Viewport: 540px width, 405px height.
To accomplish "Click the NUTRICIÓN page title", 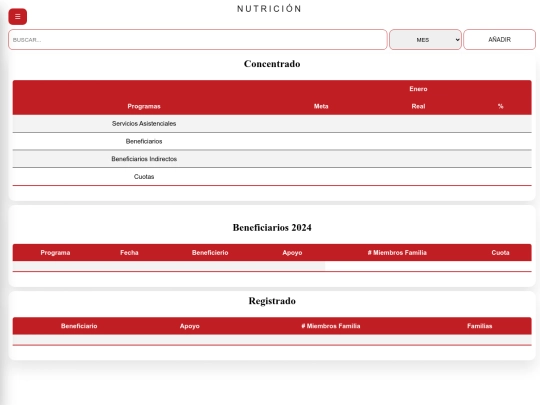I will pos(269,9).
